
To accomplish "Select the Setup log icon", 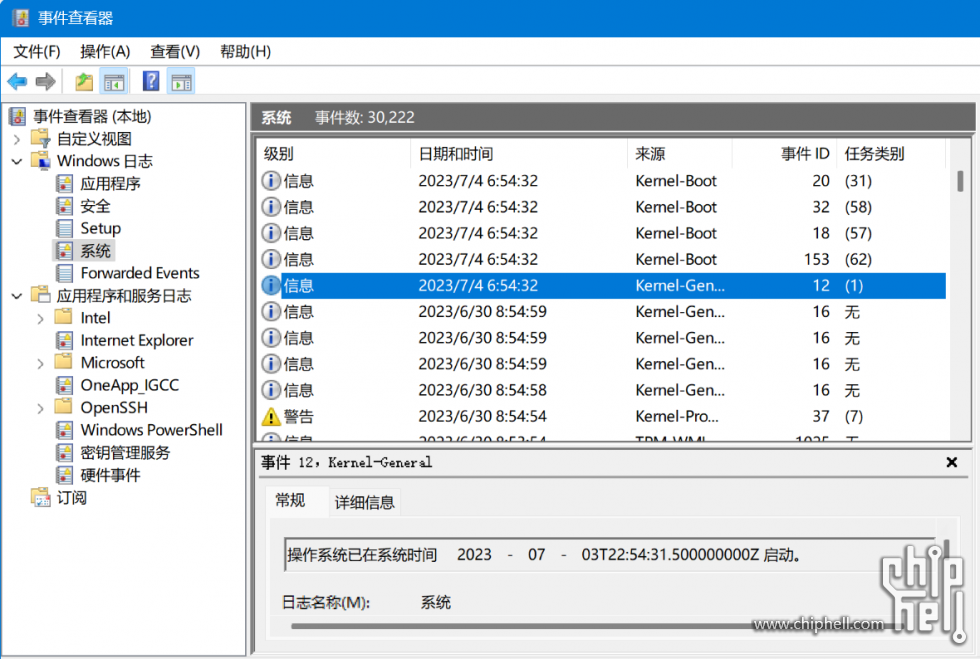I will [x=64, y=228].
